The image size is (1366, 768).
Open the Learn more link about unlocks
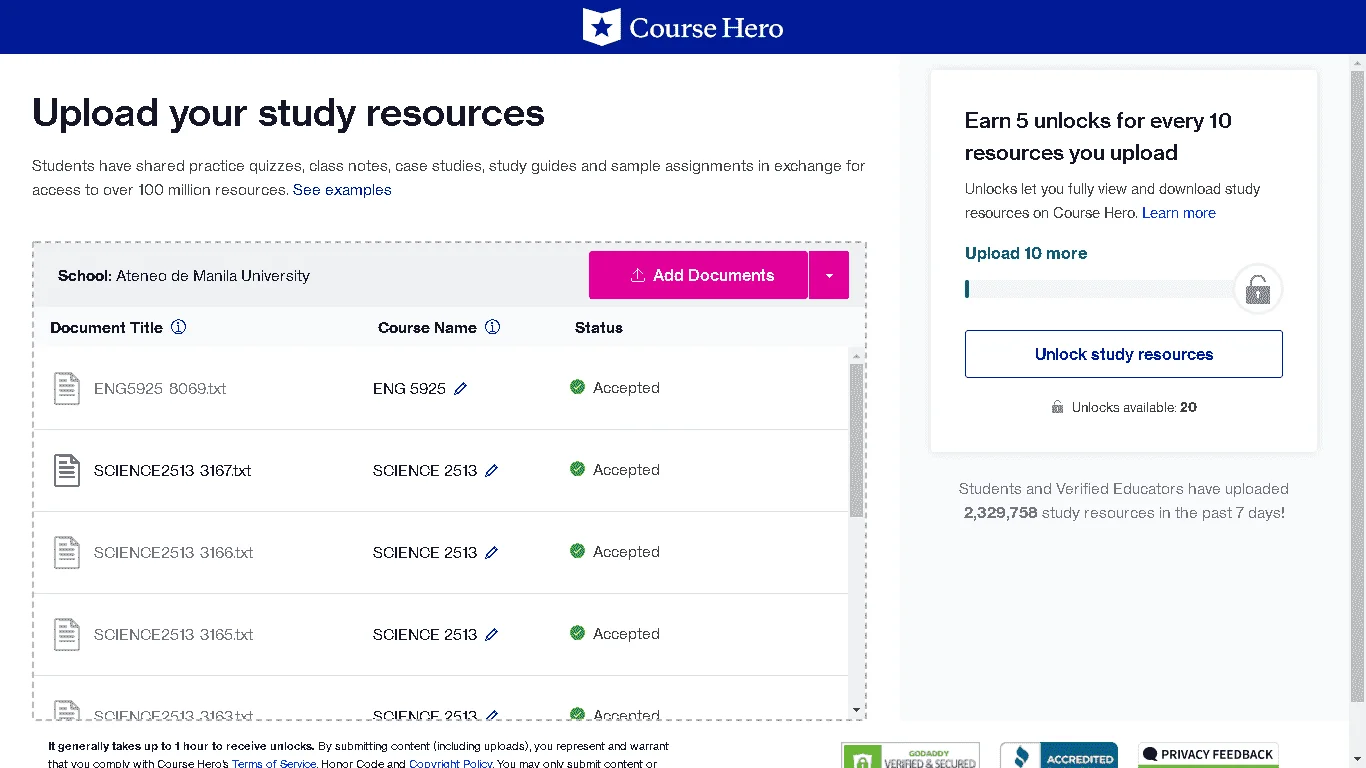pyautogui.click(x=1179, y=213)
